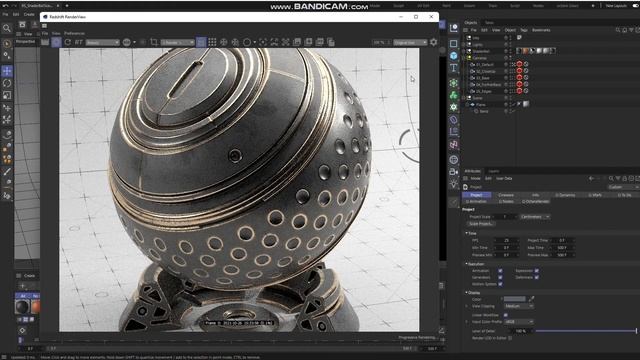Click the grid dots icon in RenderView toolbar

click(x=212, y=42)
